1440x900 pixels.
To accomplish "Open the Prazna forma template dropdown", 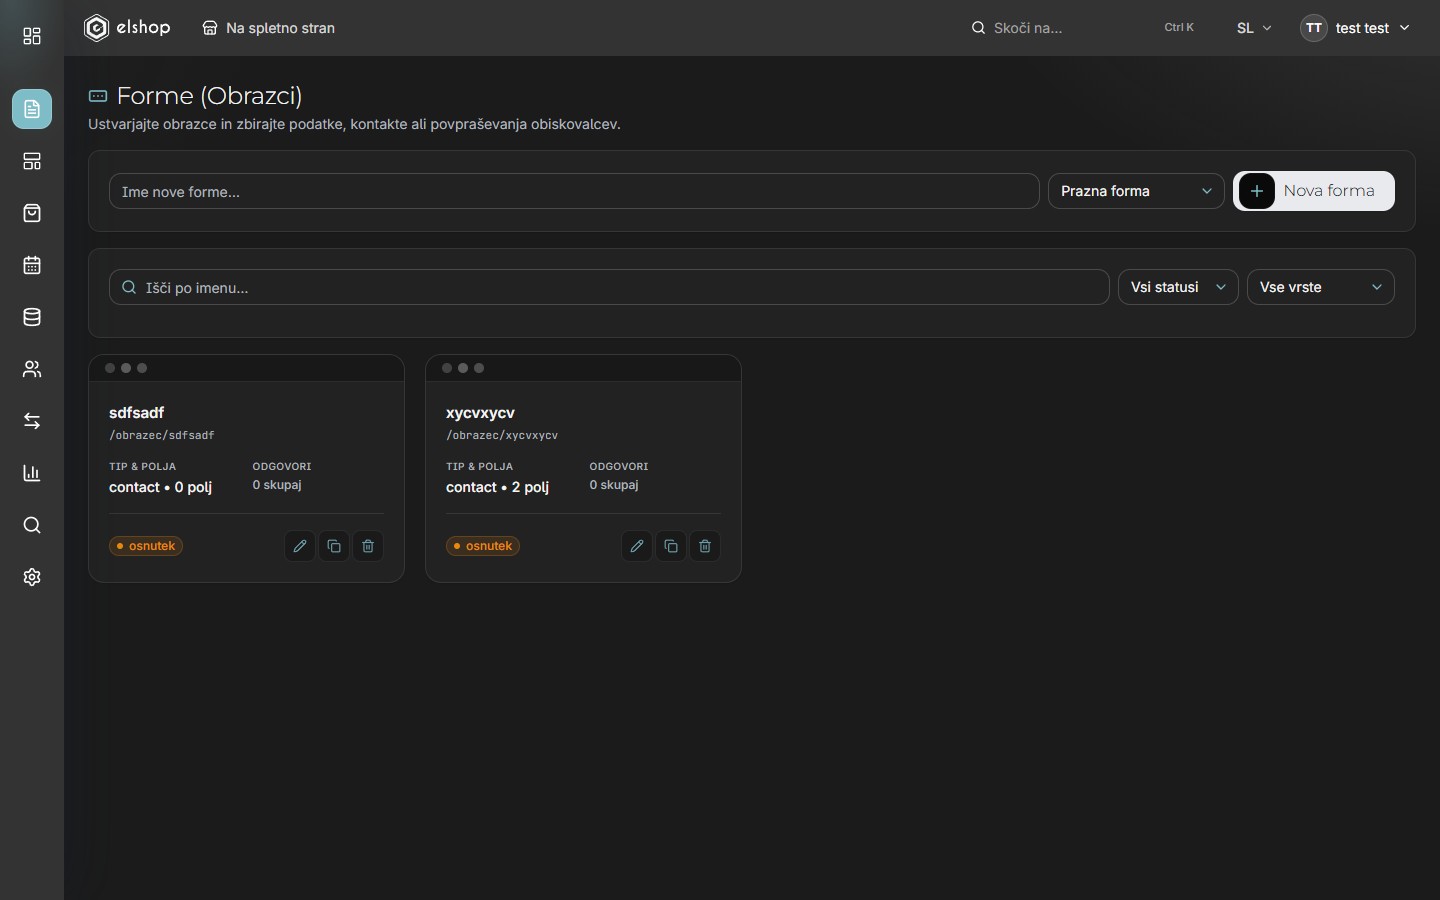I will (x=1136, y=191).
